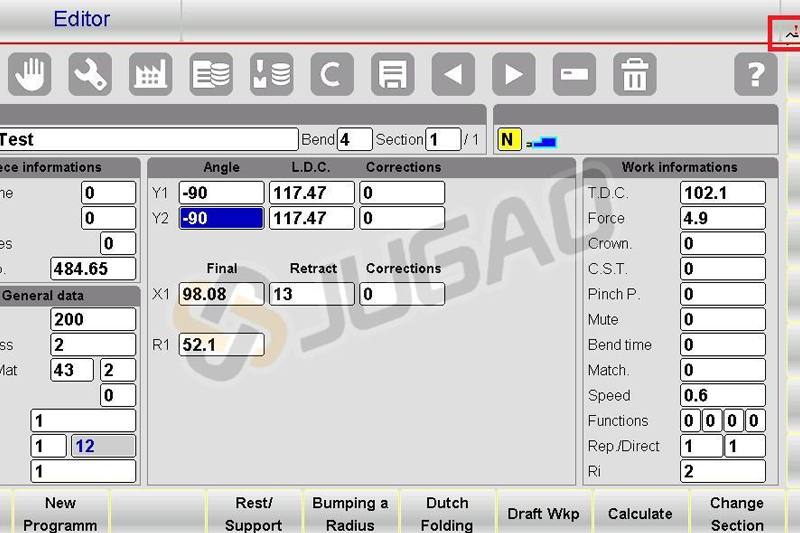Click the tools database icon

coord(271,74)
